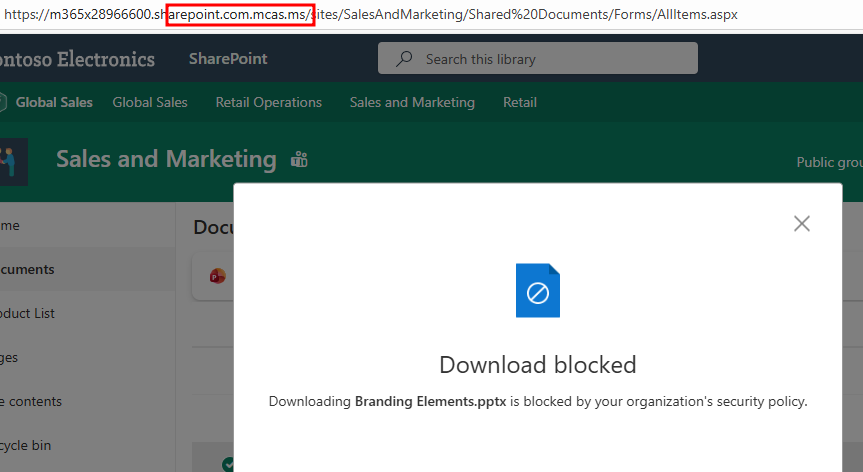Screen dimensions: 863x472
Task: Open Site contents from left navigation
Action: pyautogui.click(x=31, y=401)
